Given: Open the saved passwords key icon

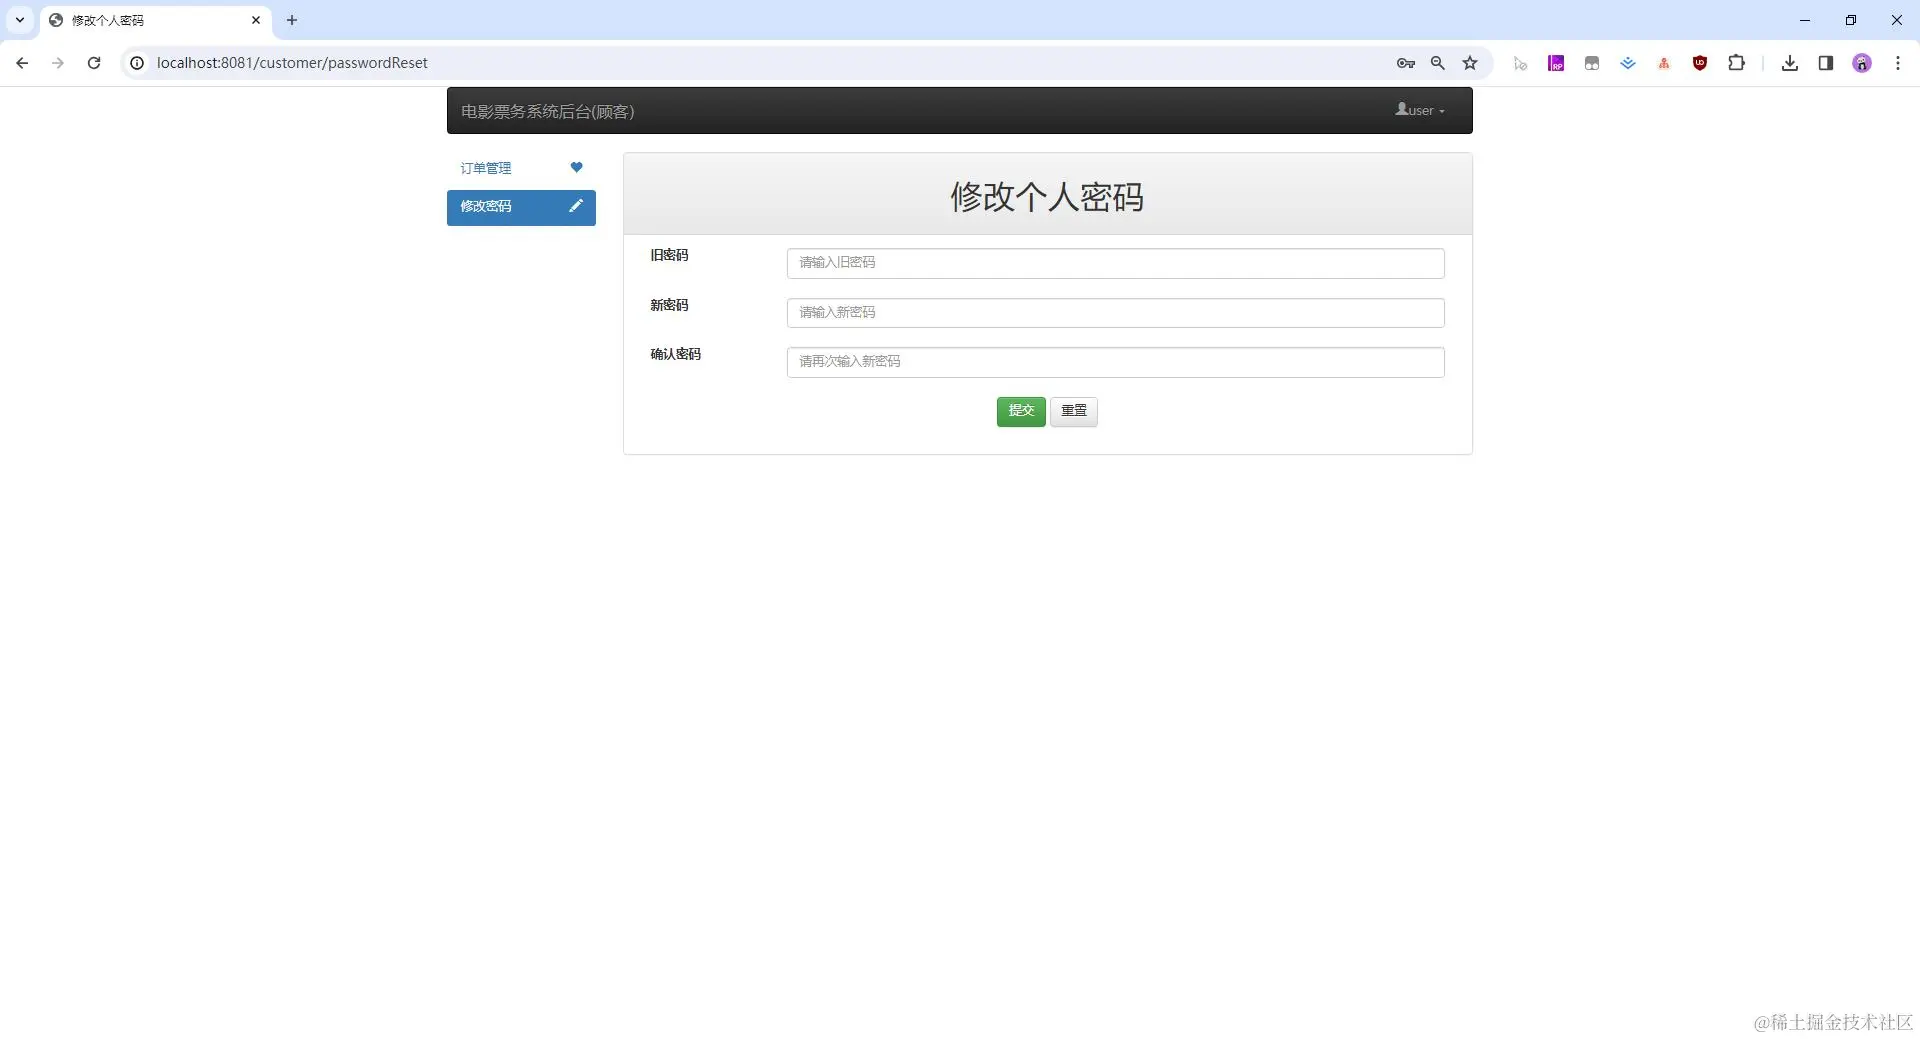Looking at the screenshot, I should click(1406, 63).
